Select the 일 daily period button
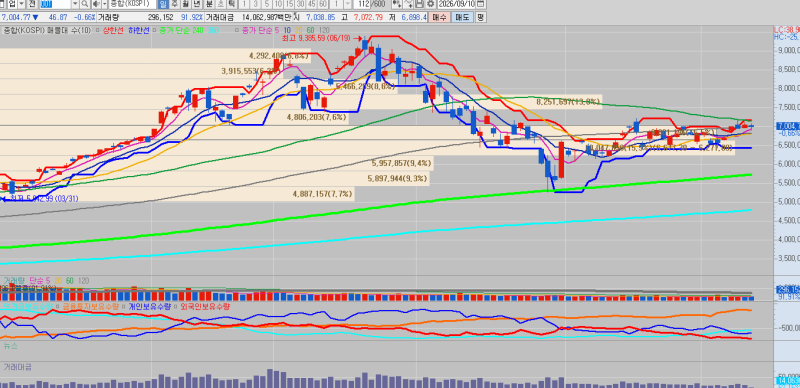Image resolution: width=800 pixels, height=388 pixels. click(163, 4)
